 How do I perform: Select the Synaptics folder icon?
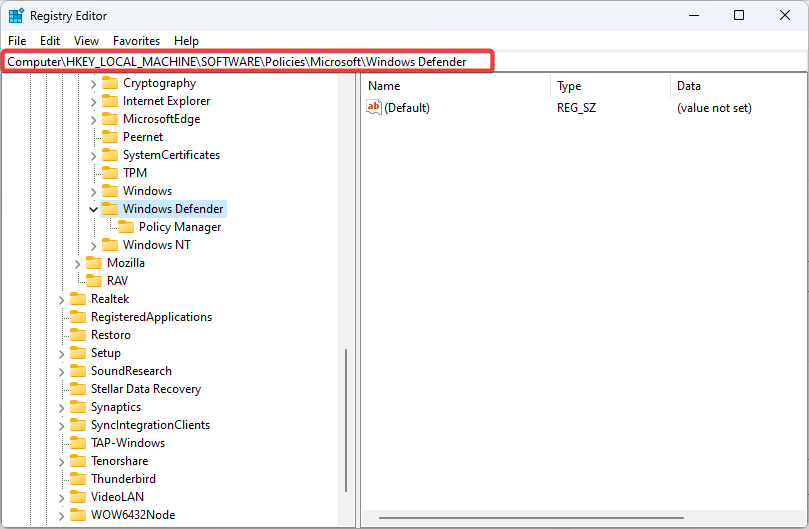(x=78, y=407)
